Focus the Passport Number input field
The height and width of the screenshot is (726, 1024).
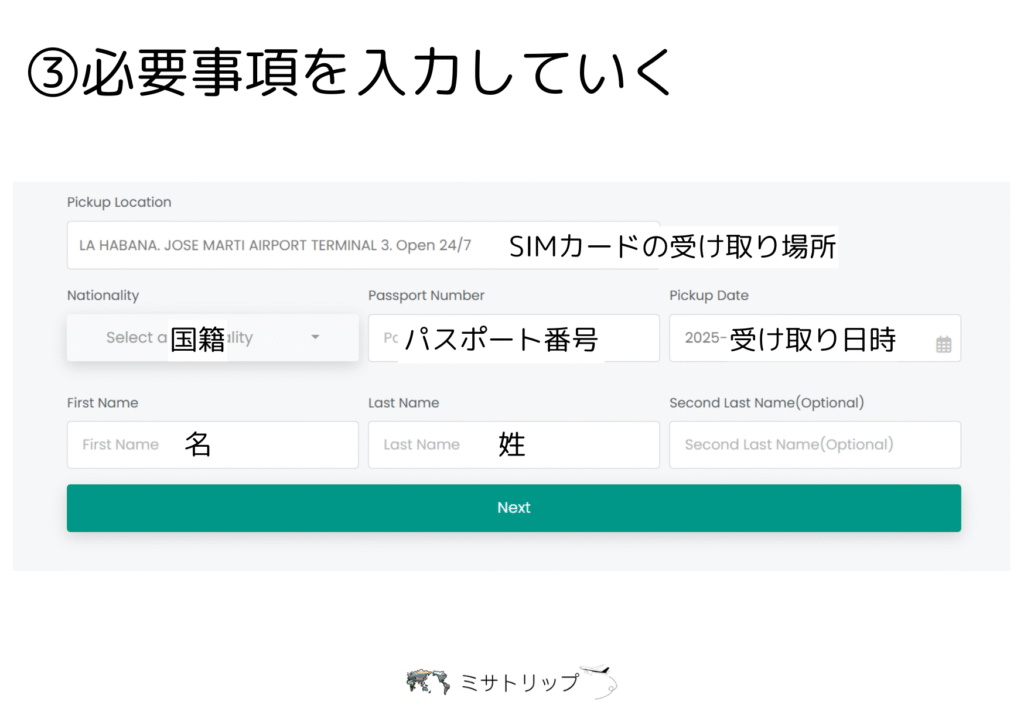pyautogui.click(x=513, y=338)
